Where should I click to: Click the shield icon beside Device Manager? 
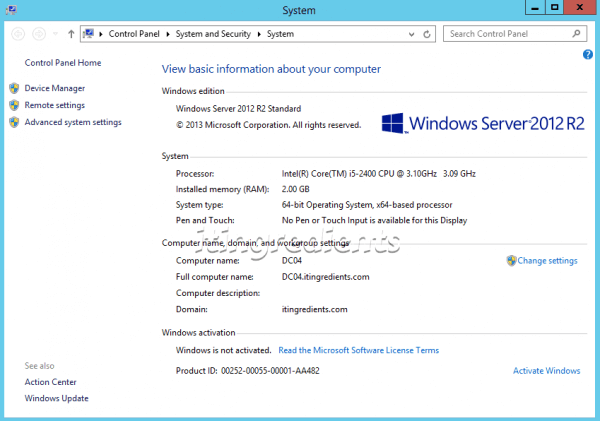[14, 88]
